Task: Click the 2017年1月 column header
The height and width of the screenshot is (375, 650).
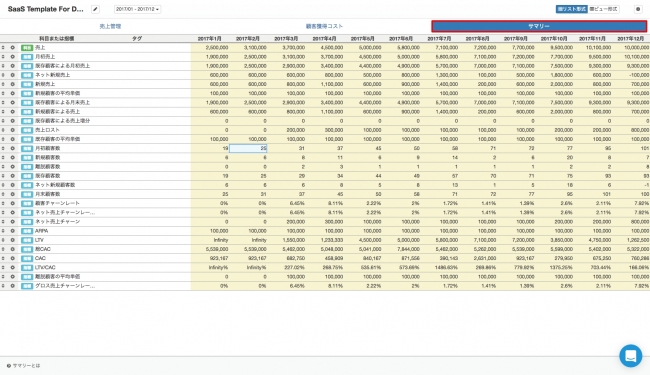Action: coord(210,39)
